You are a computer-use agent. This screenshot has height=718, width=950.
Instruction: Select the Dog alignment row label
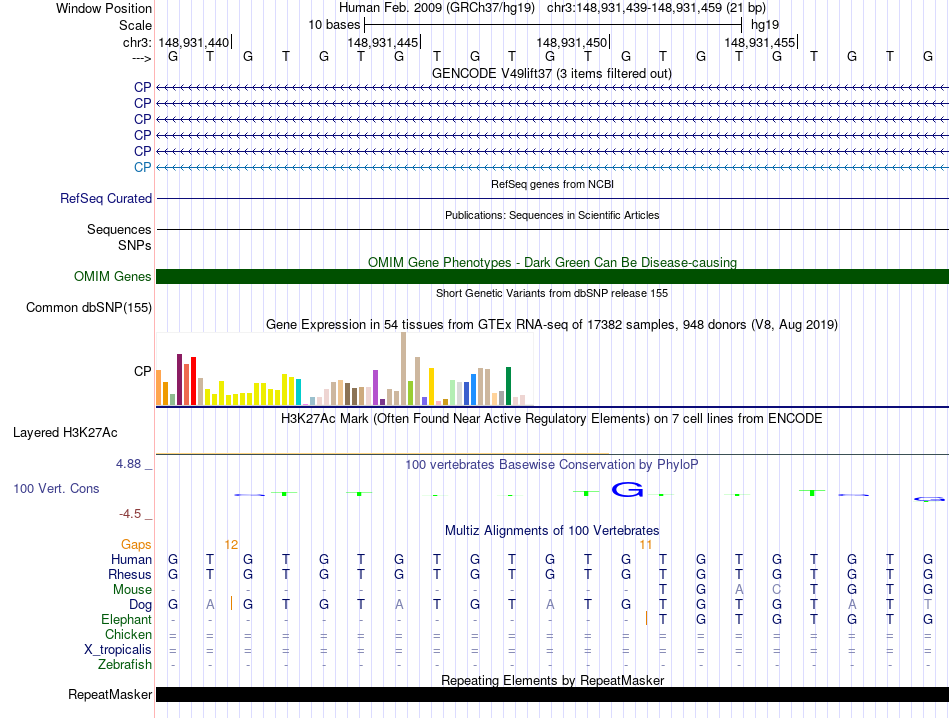[x=141, y=605]
